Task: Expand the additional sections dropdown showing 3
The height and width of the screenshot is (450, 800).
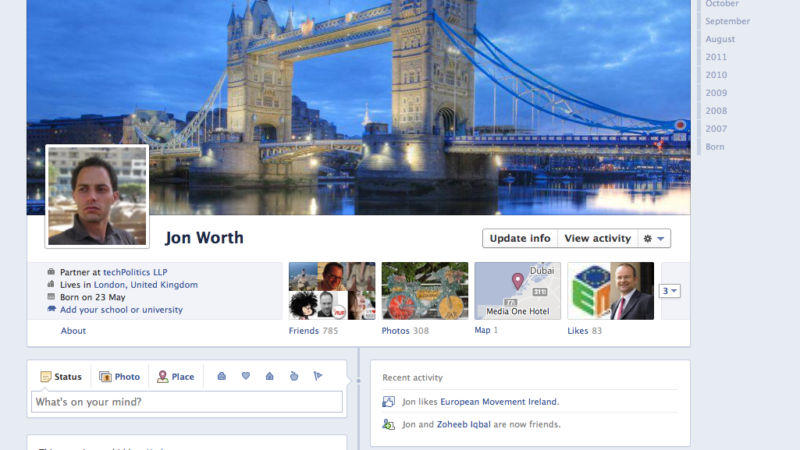Action: pos(670,291)
